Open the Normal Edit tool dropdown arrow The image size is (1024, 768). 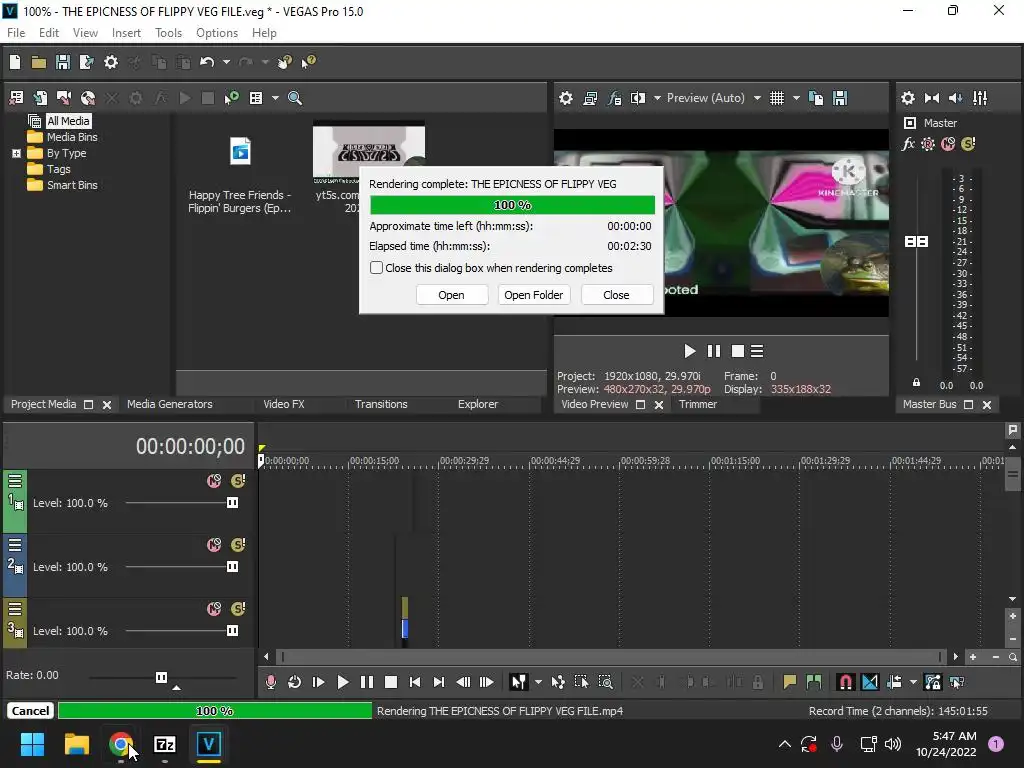click(x=538, y=682)
